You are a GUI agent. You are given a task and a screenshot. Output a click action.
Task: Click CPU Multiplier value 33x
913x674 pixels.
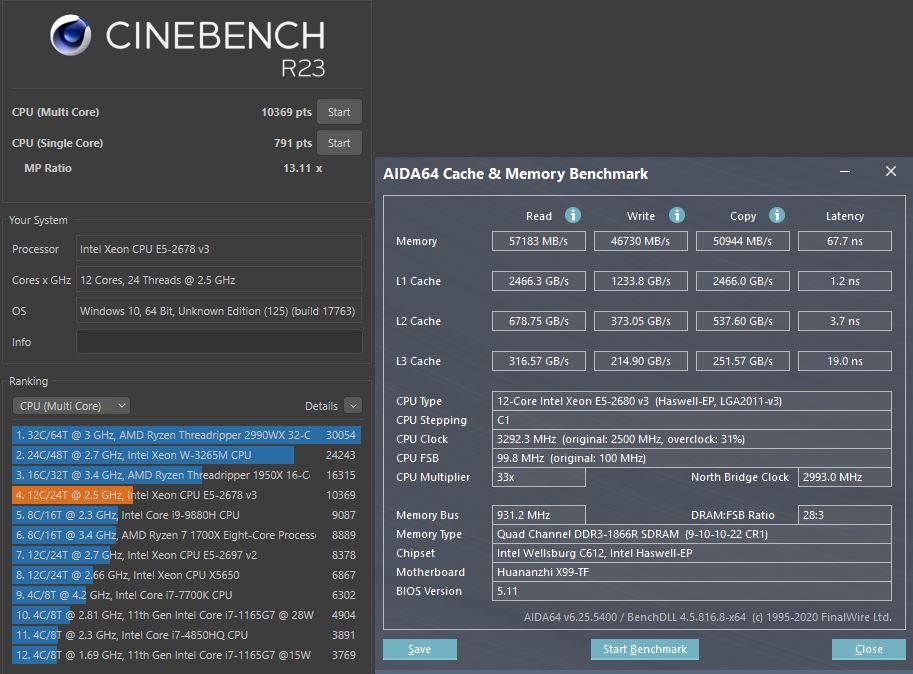539,477
